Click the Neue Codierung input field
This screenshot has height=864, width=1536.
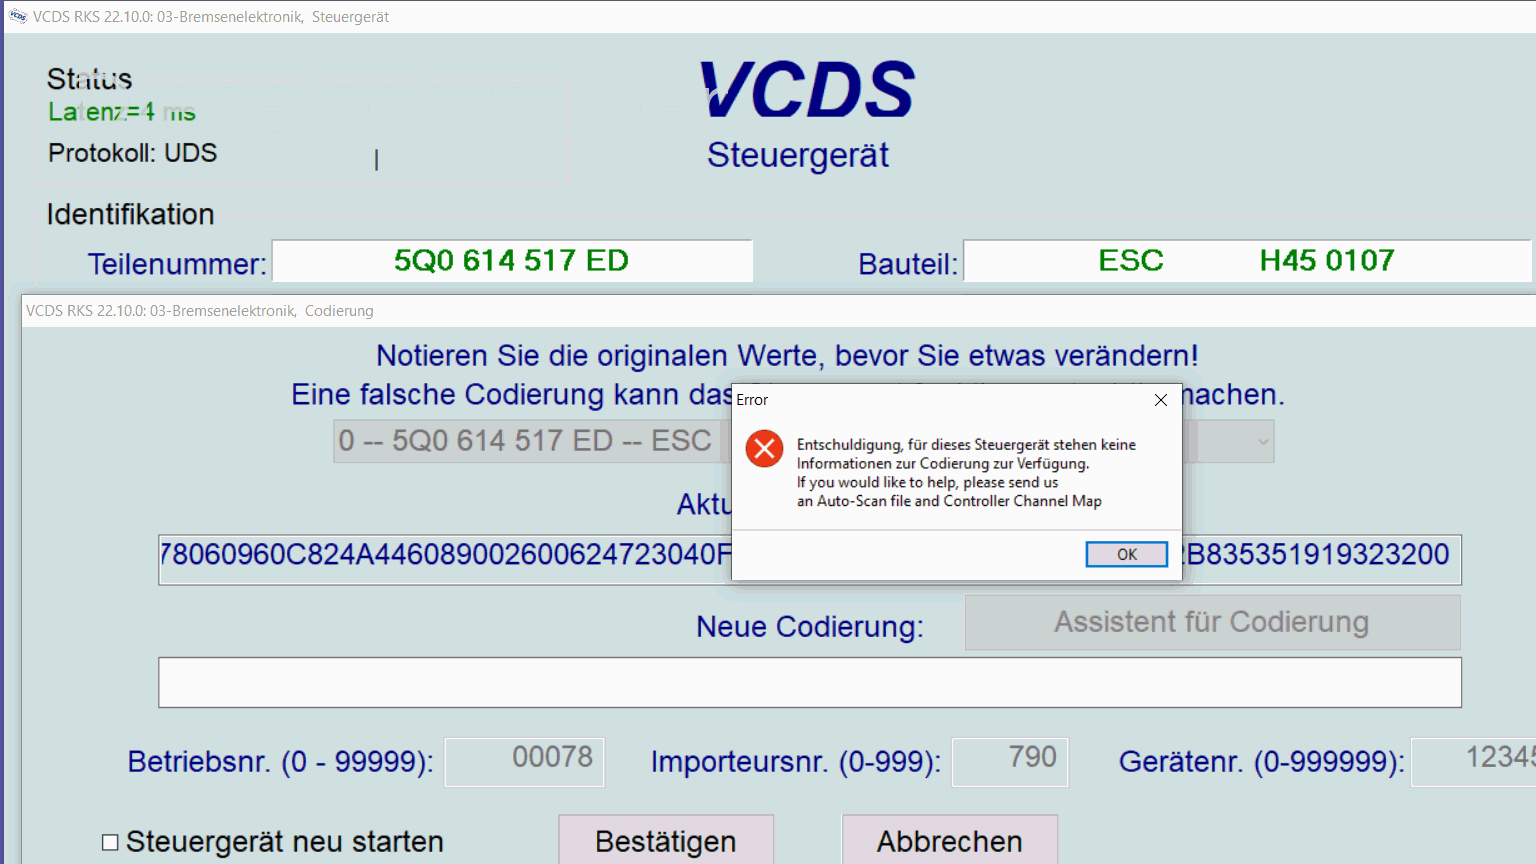click(809, 682)
